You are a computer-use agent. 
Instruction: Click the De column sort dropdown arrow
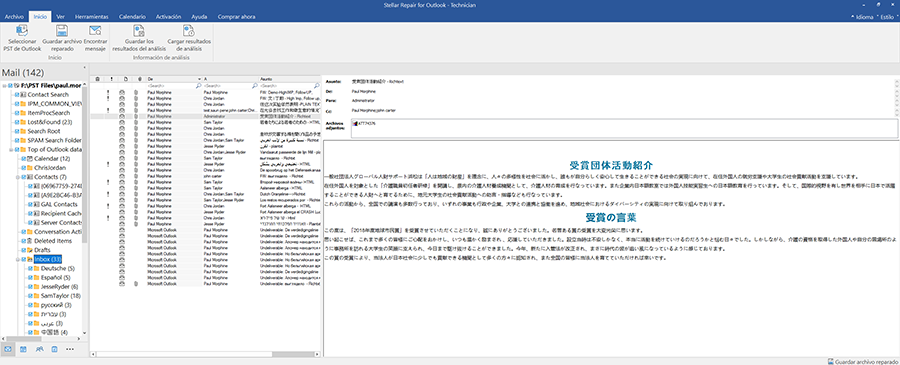pos(200,79)
